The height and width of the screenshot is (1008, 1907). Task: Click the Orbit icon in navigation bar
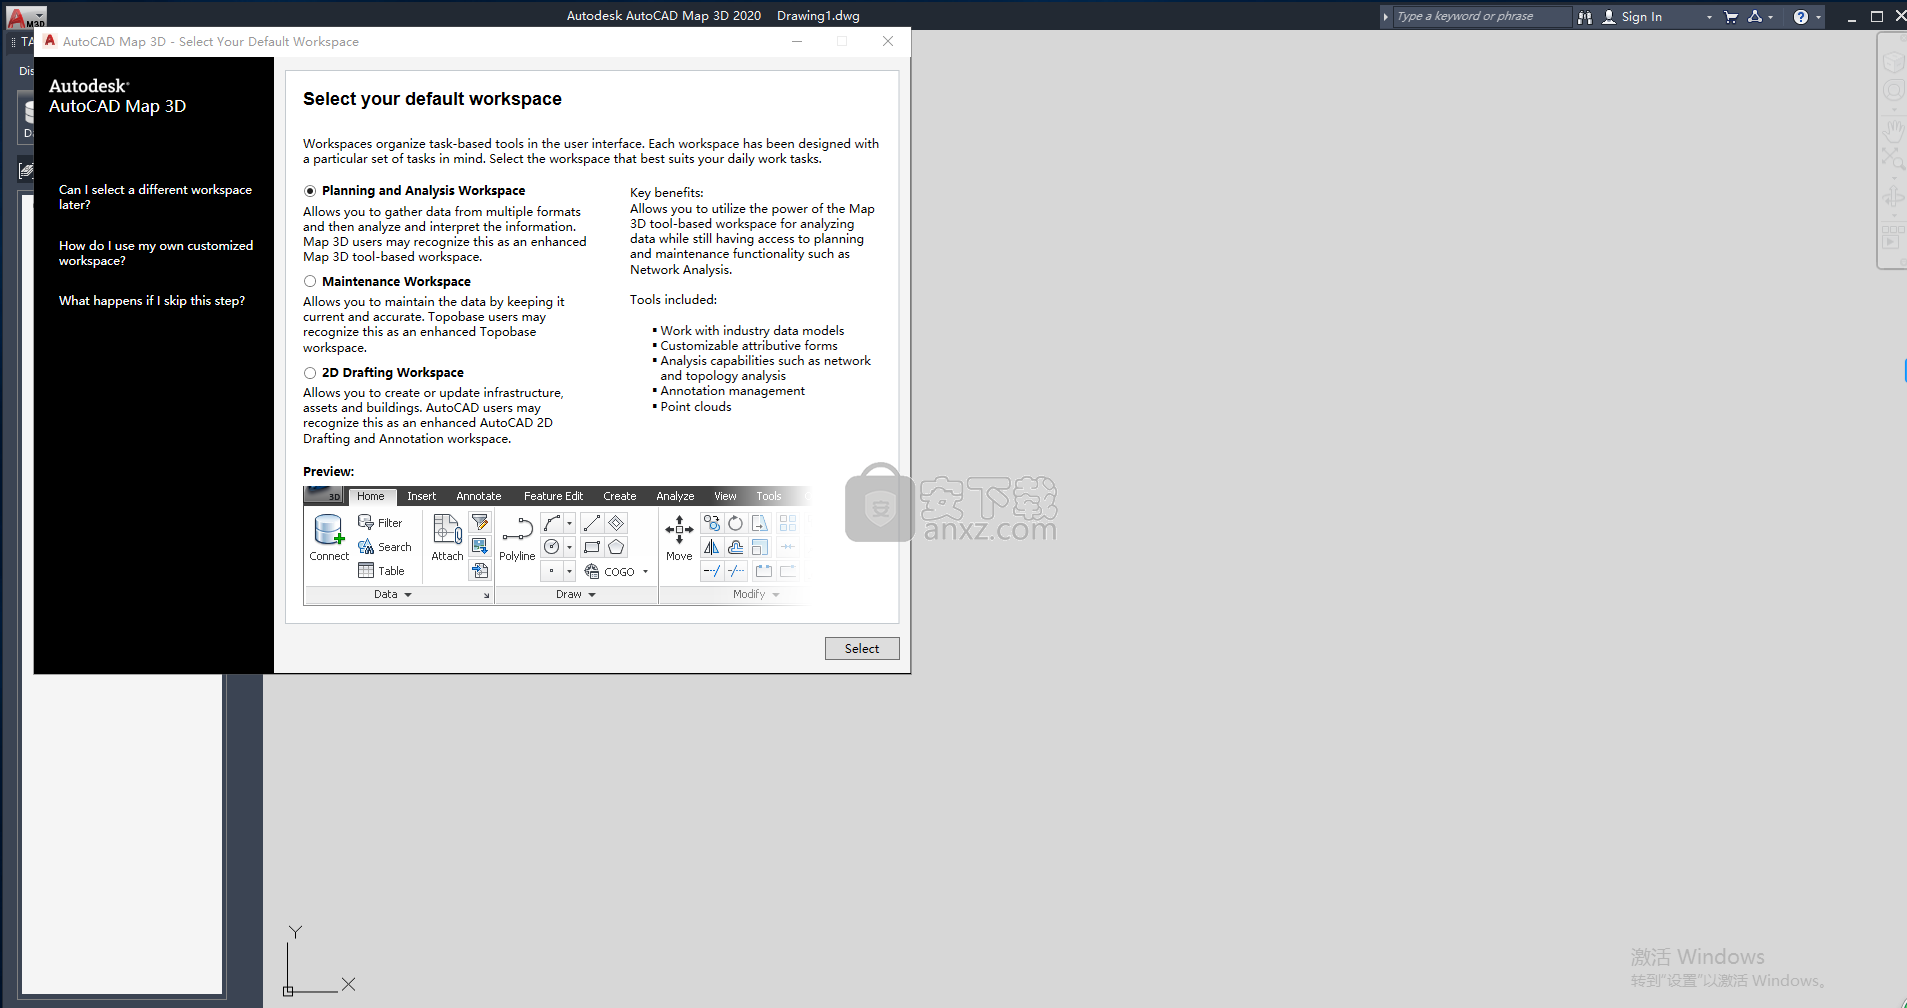[x=1893, y=196]
